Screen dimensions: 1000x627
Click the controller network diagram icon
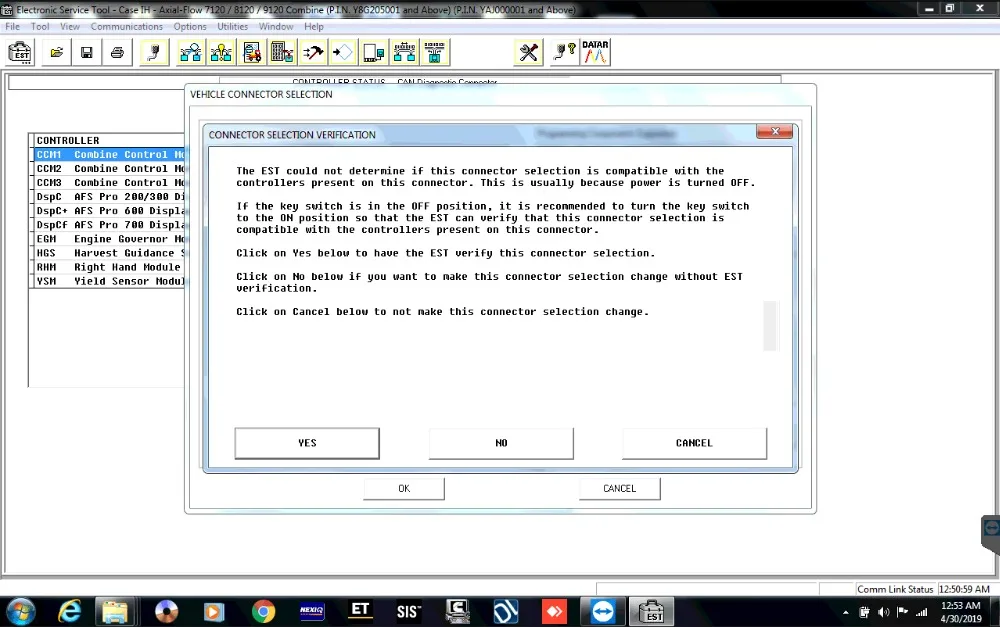190,52
